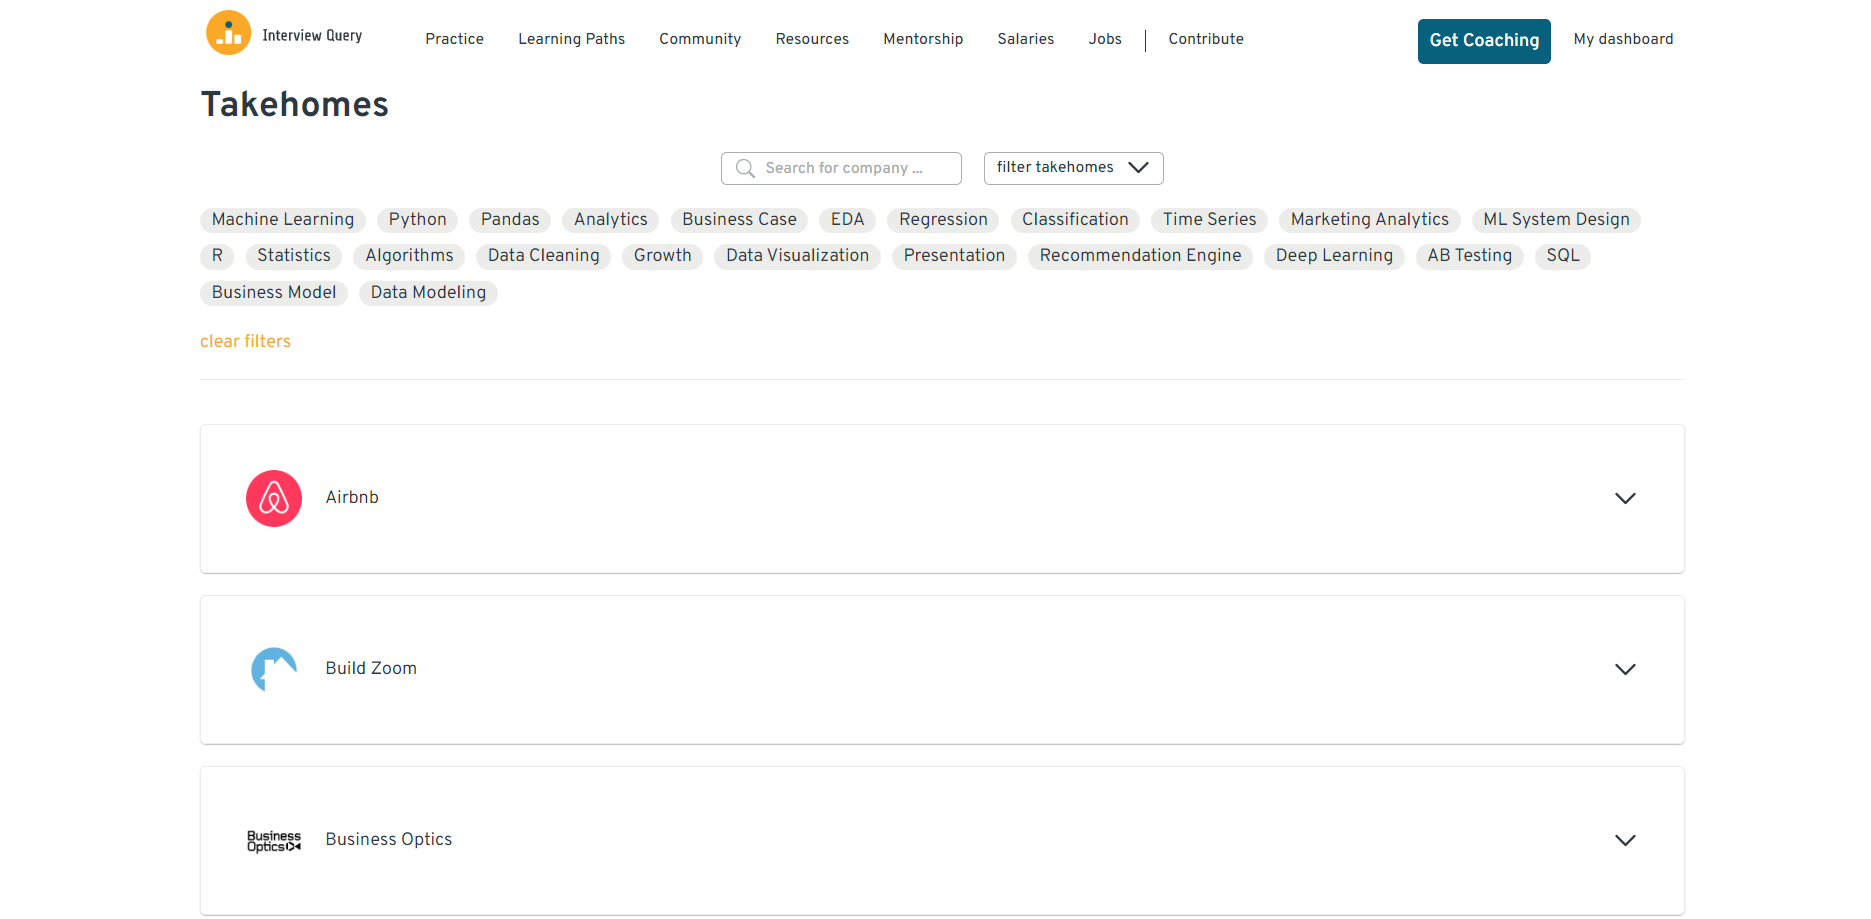Expand the Business Optics row chevron

tap(1625, 840)
